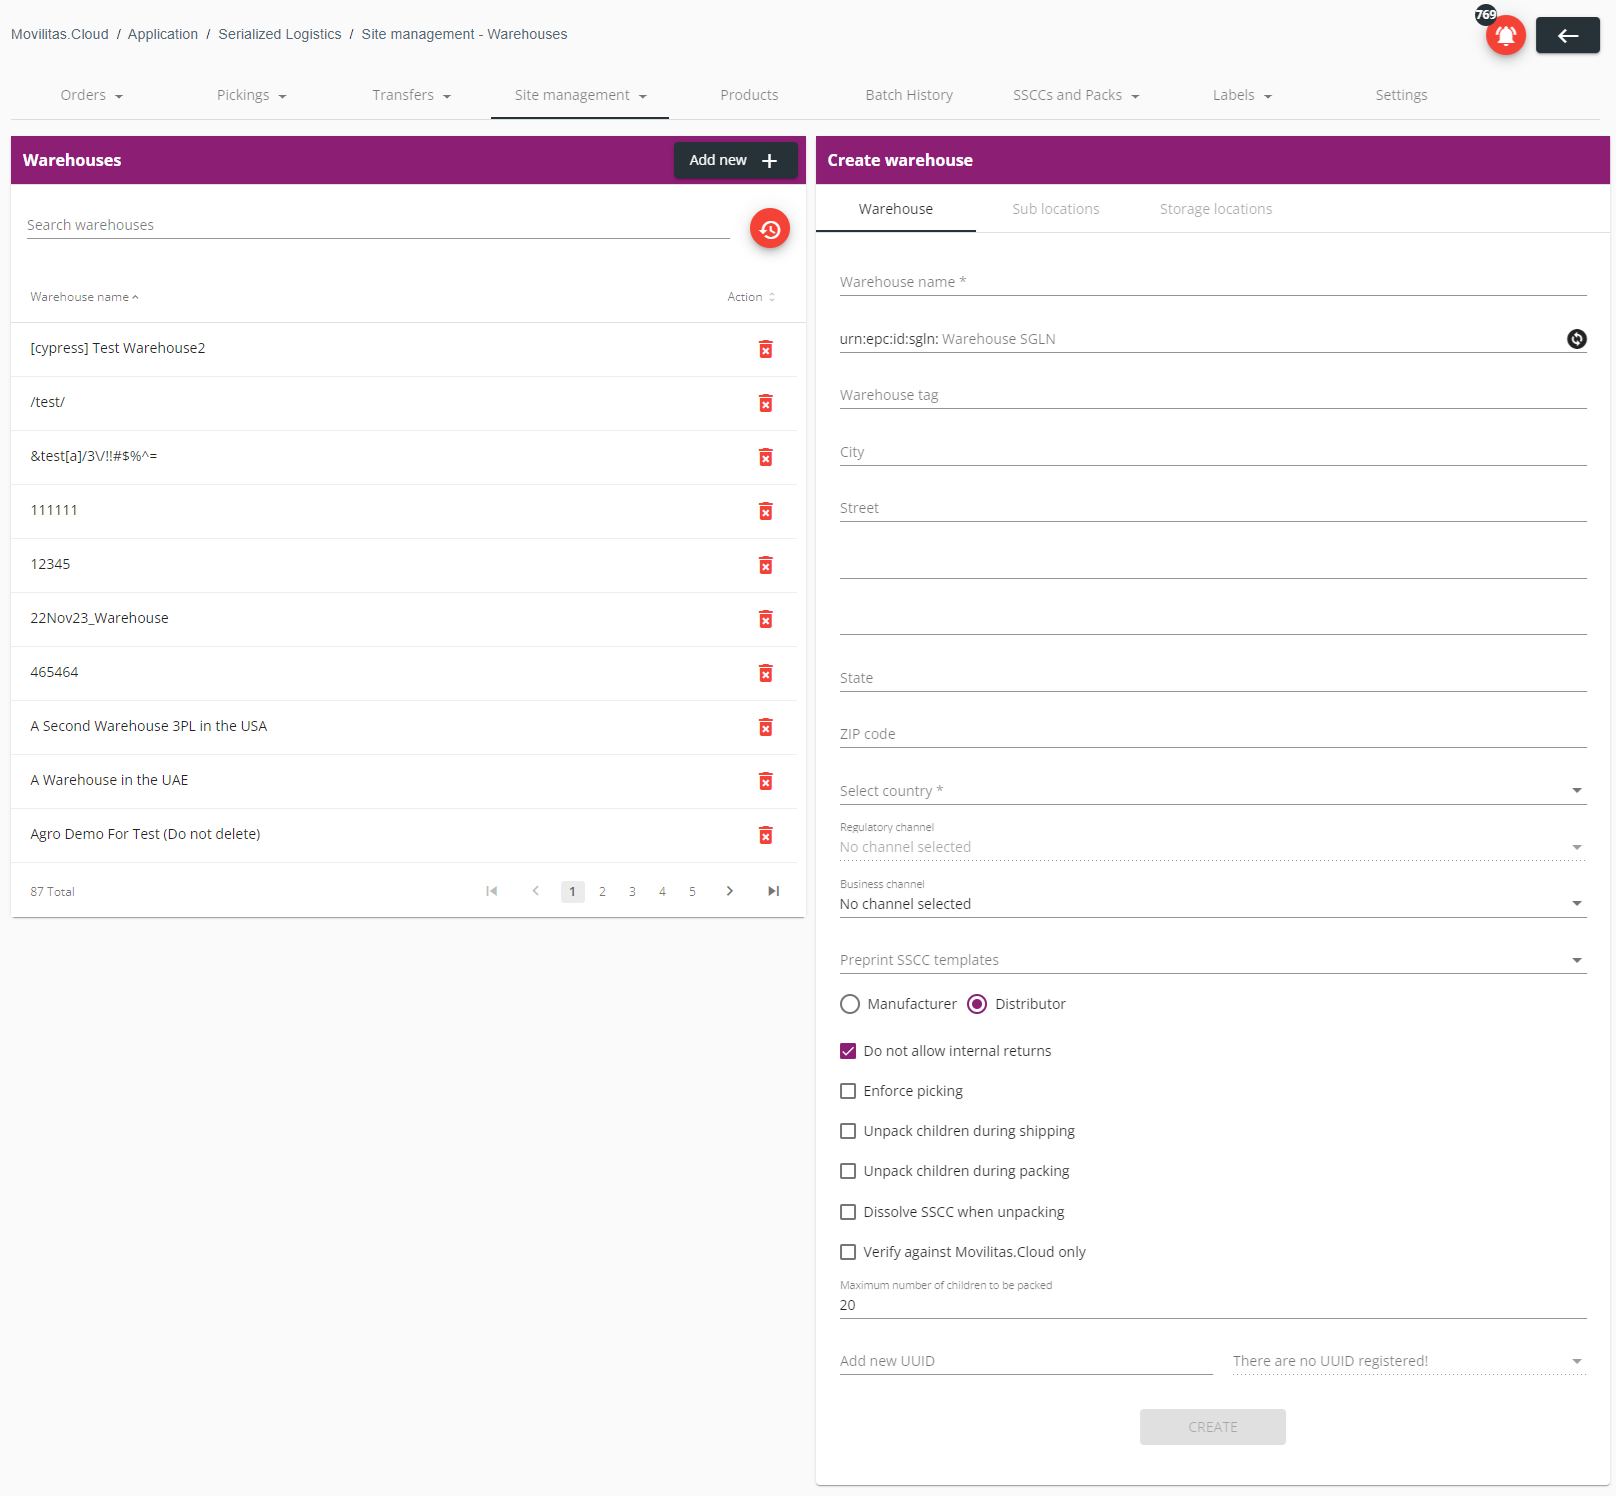The width and height of the screenshot is (1616, 1496).
Task: Delete the /test/ warehouse
Action: coord(765,403)
